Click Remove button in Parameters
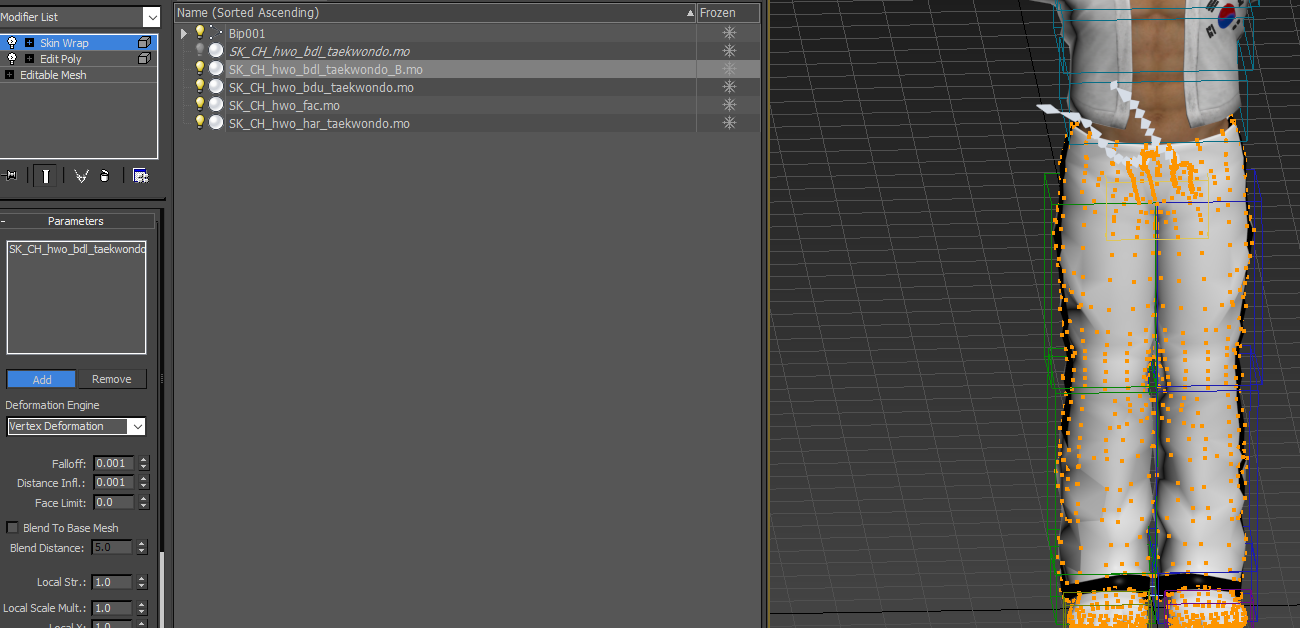Image resolution: width=1300 pixels, height=628 pixels. (112, 379)
